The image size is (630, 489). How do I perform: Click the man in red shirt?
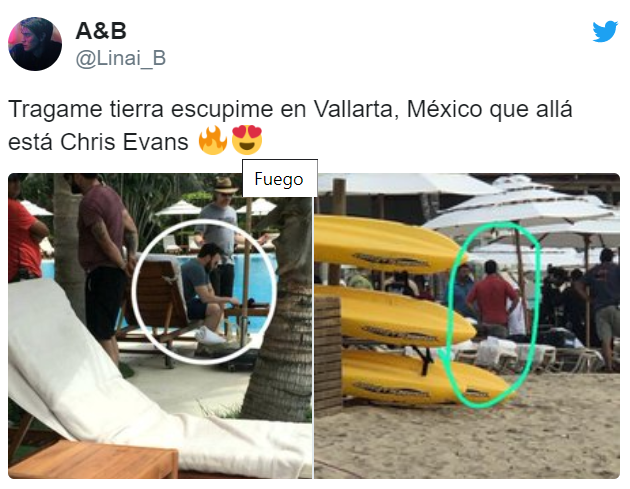coord(492,299)
